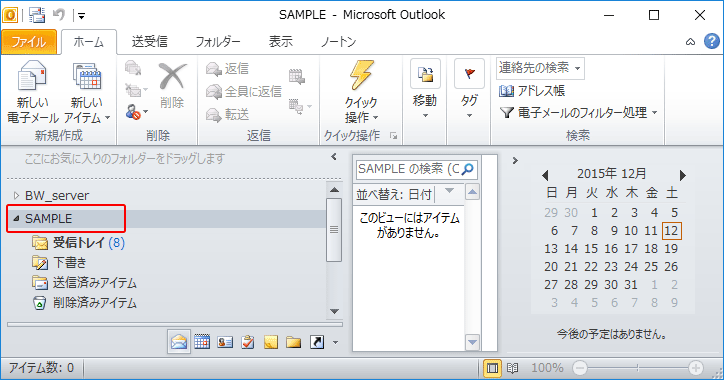Create a new email with 新しい電子メール

pyautogui.click(x=32, y=92)
